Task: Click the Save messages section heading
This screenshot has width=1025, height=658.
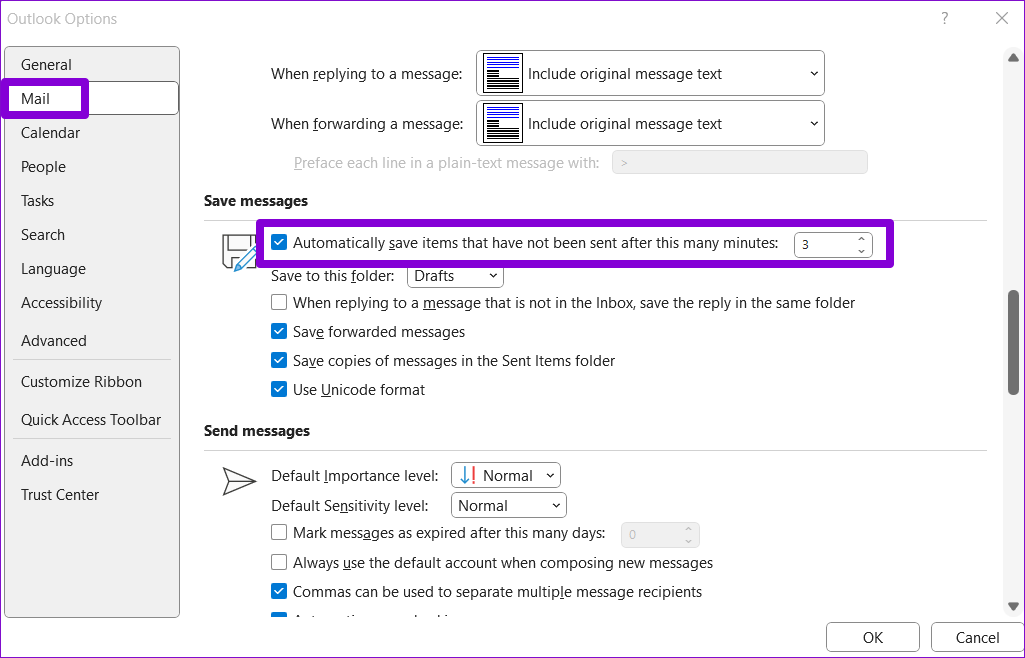Action: point(256,201)
